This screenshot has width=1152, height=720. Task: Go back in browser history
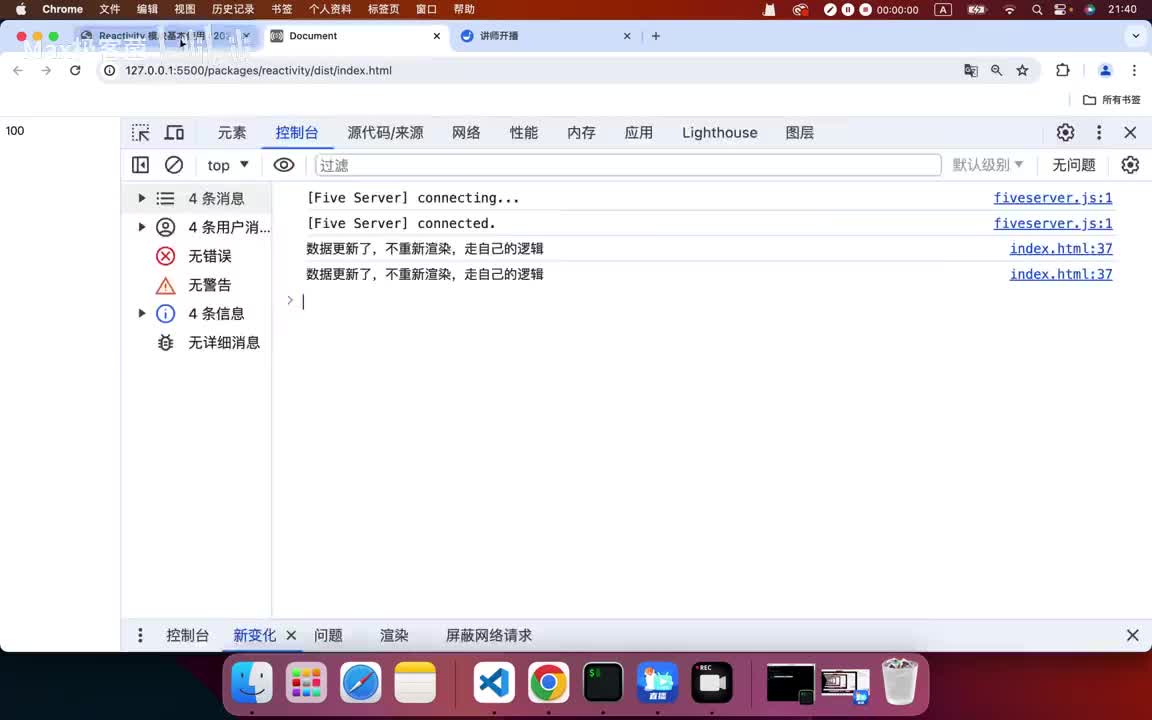[18, 71]
